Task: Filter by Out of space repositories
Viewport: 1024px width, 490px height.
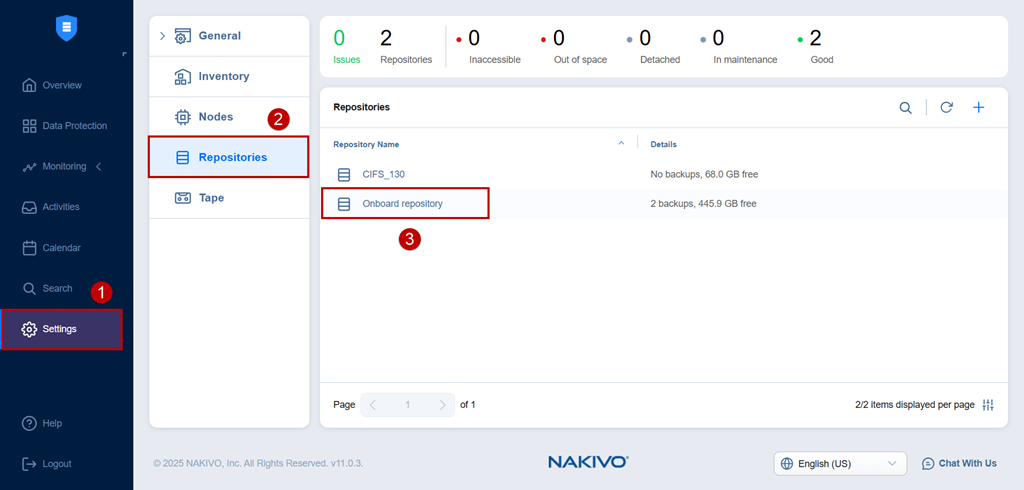Action: 575,47
